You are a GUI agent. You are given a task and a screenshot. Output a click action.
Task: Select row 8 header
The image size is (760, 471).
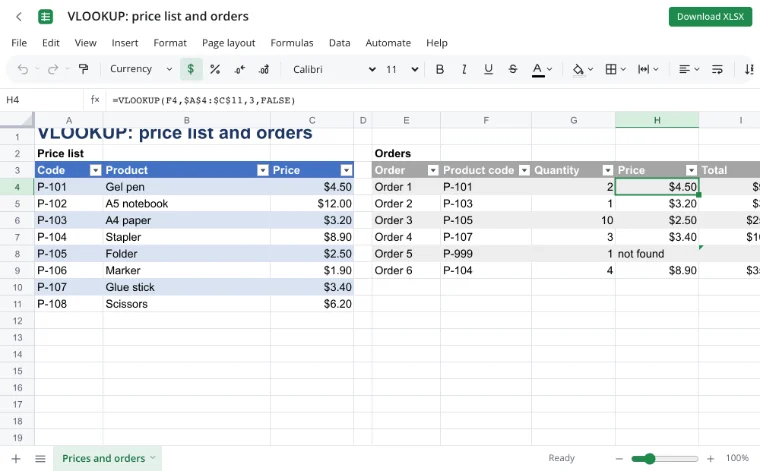[x=17, y=254]
